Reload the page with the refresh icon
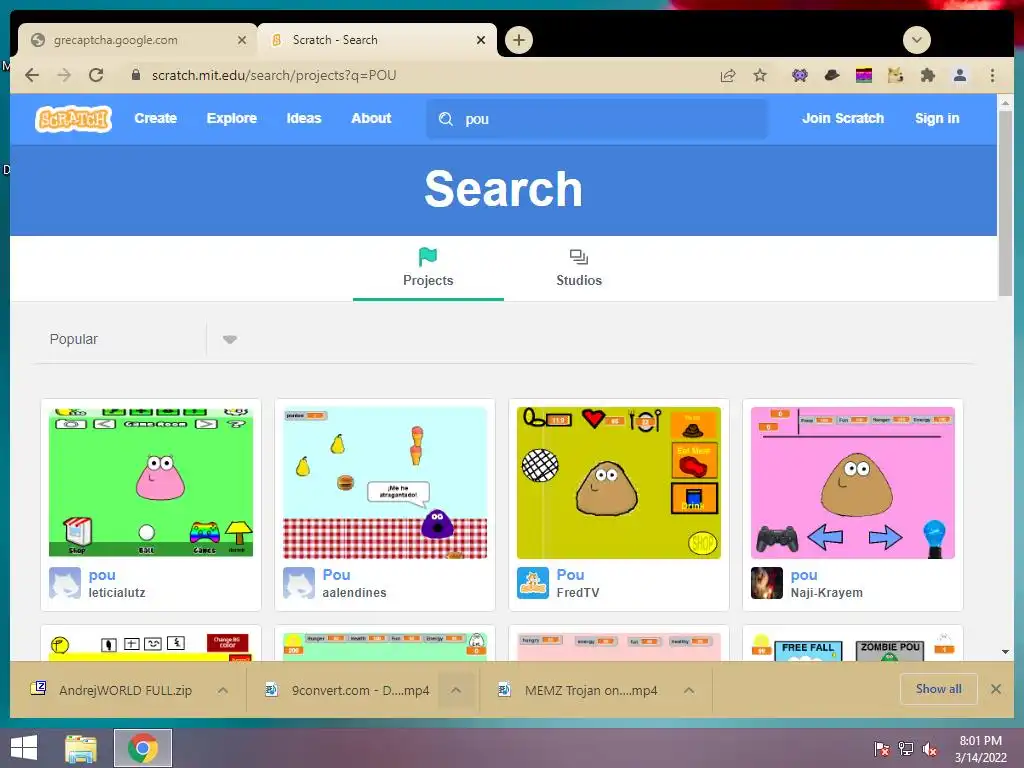Viewport: 1024px width, 768px height. pyautogui.click(x=96, y=75)
